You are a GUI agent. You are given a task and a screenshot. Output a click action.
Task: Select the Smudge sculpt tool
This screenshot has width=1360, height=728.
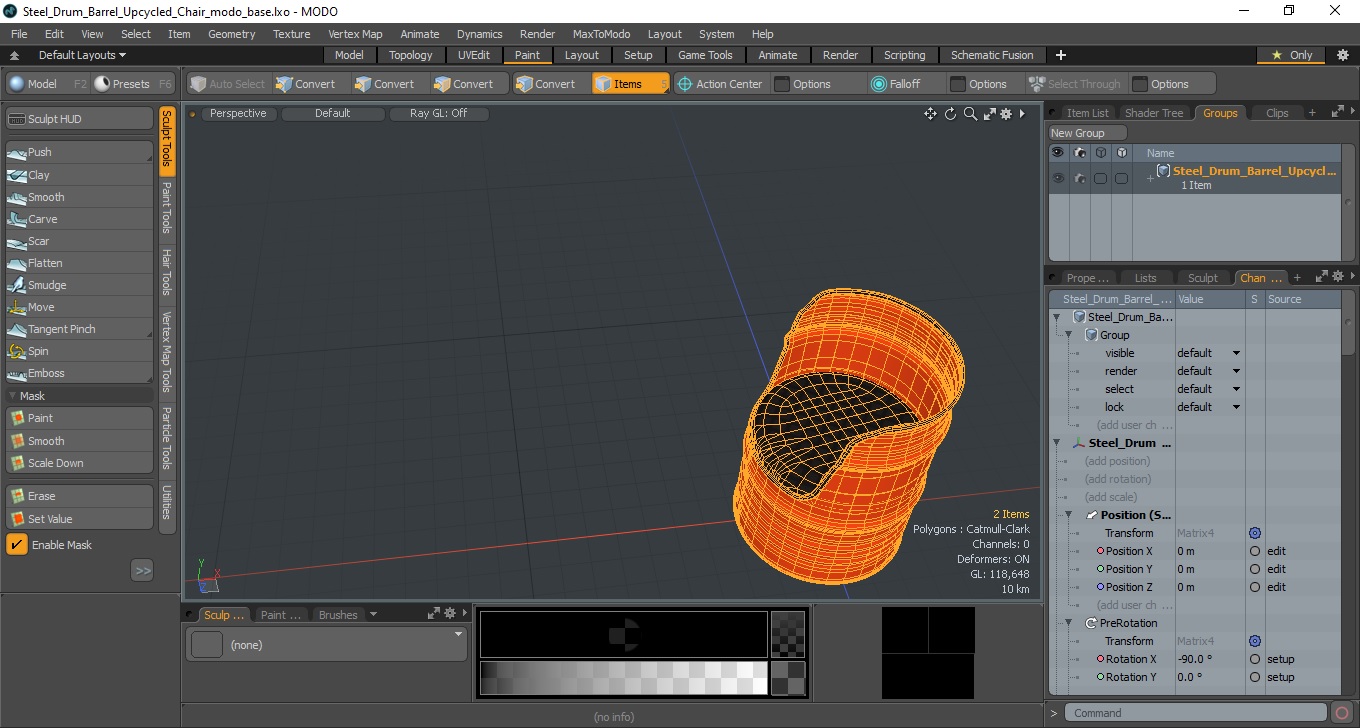[80, 285]
